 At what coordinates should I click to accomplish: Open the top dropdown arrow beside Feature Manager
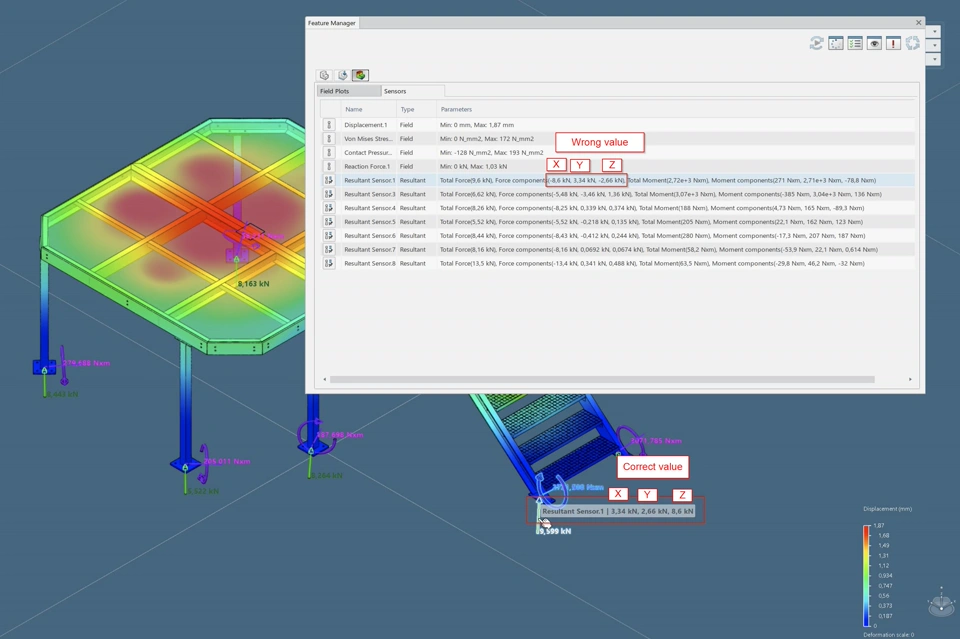[x=934, y=31]
